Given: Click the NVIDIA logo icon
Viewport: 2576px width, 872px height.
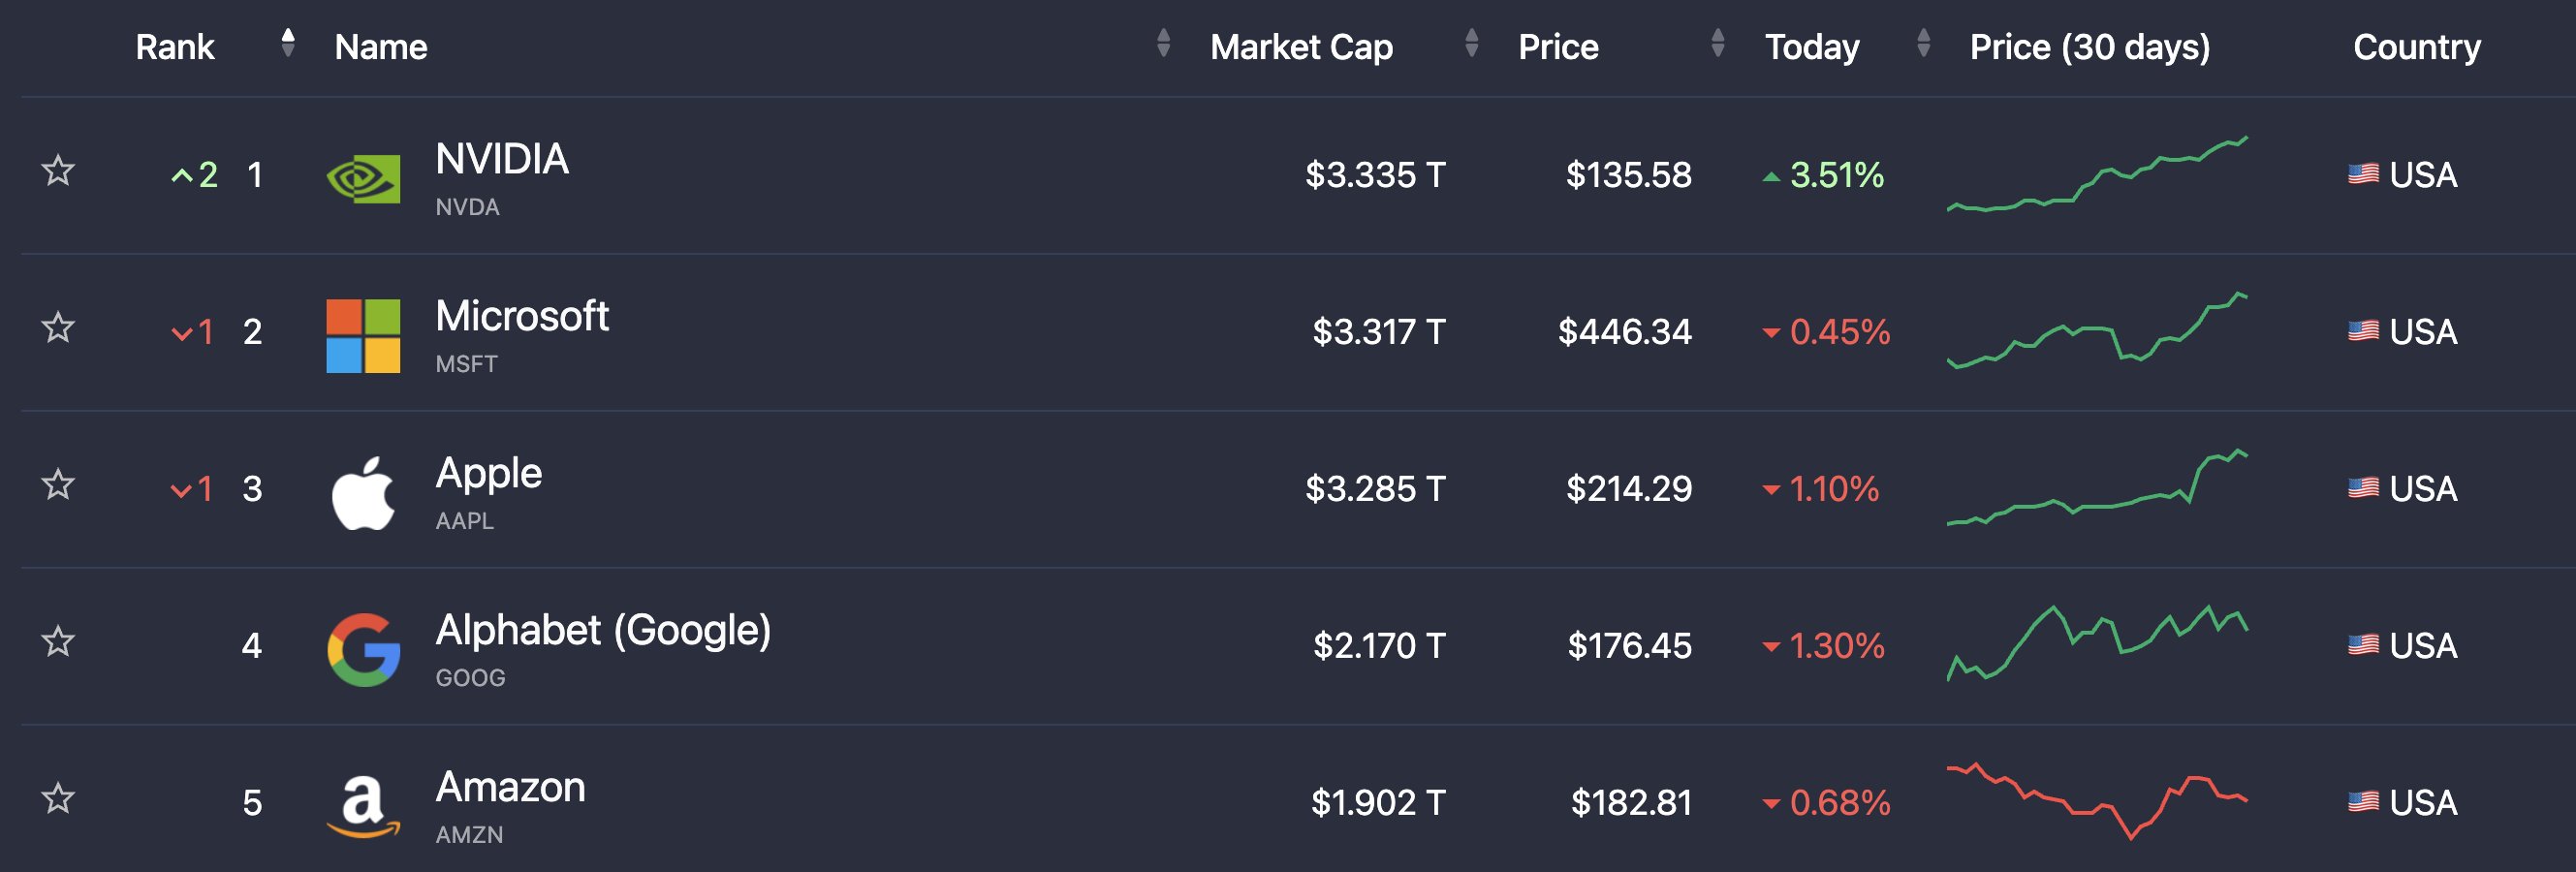Looking at the screenshot, I should point(363,178).
